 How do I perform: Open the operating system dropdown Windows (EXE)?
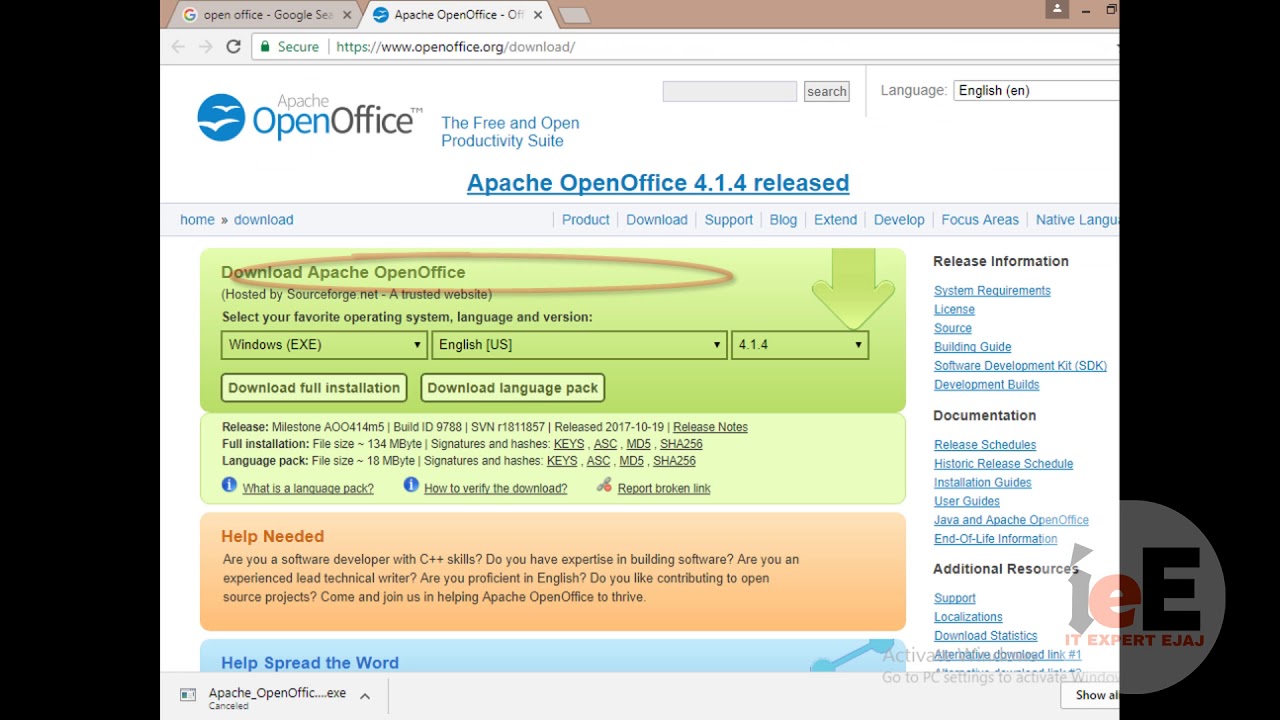tap(325, 345)
